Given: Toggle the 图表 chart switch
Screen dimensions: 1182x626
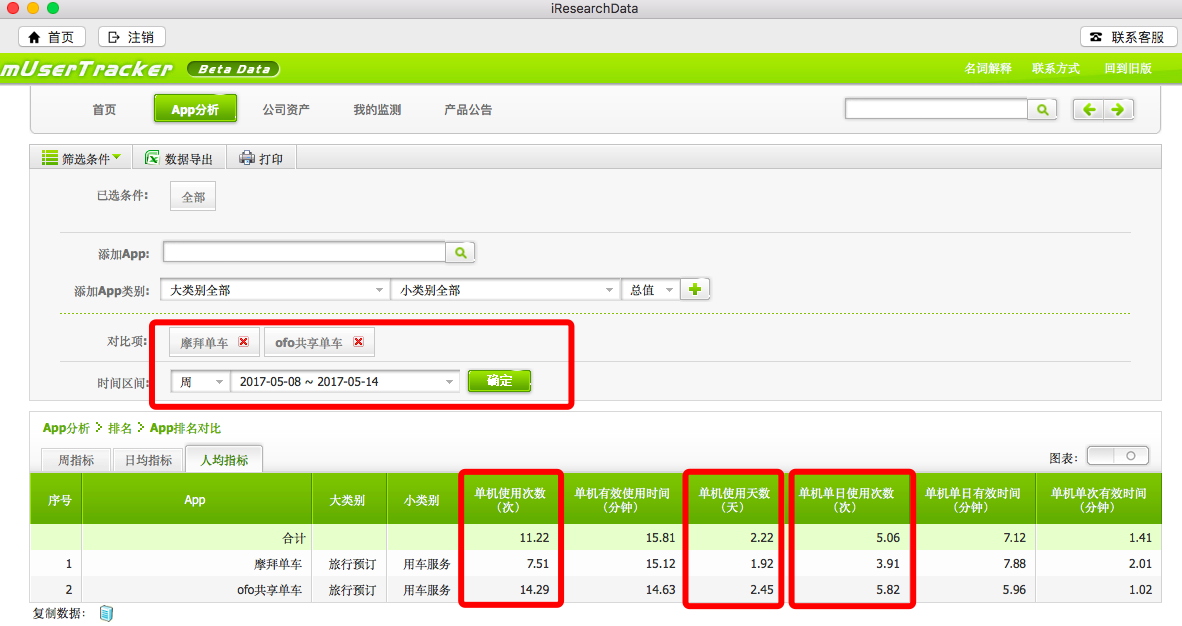Looking at the screenshot, I should (1117, 456).
